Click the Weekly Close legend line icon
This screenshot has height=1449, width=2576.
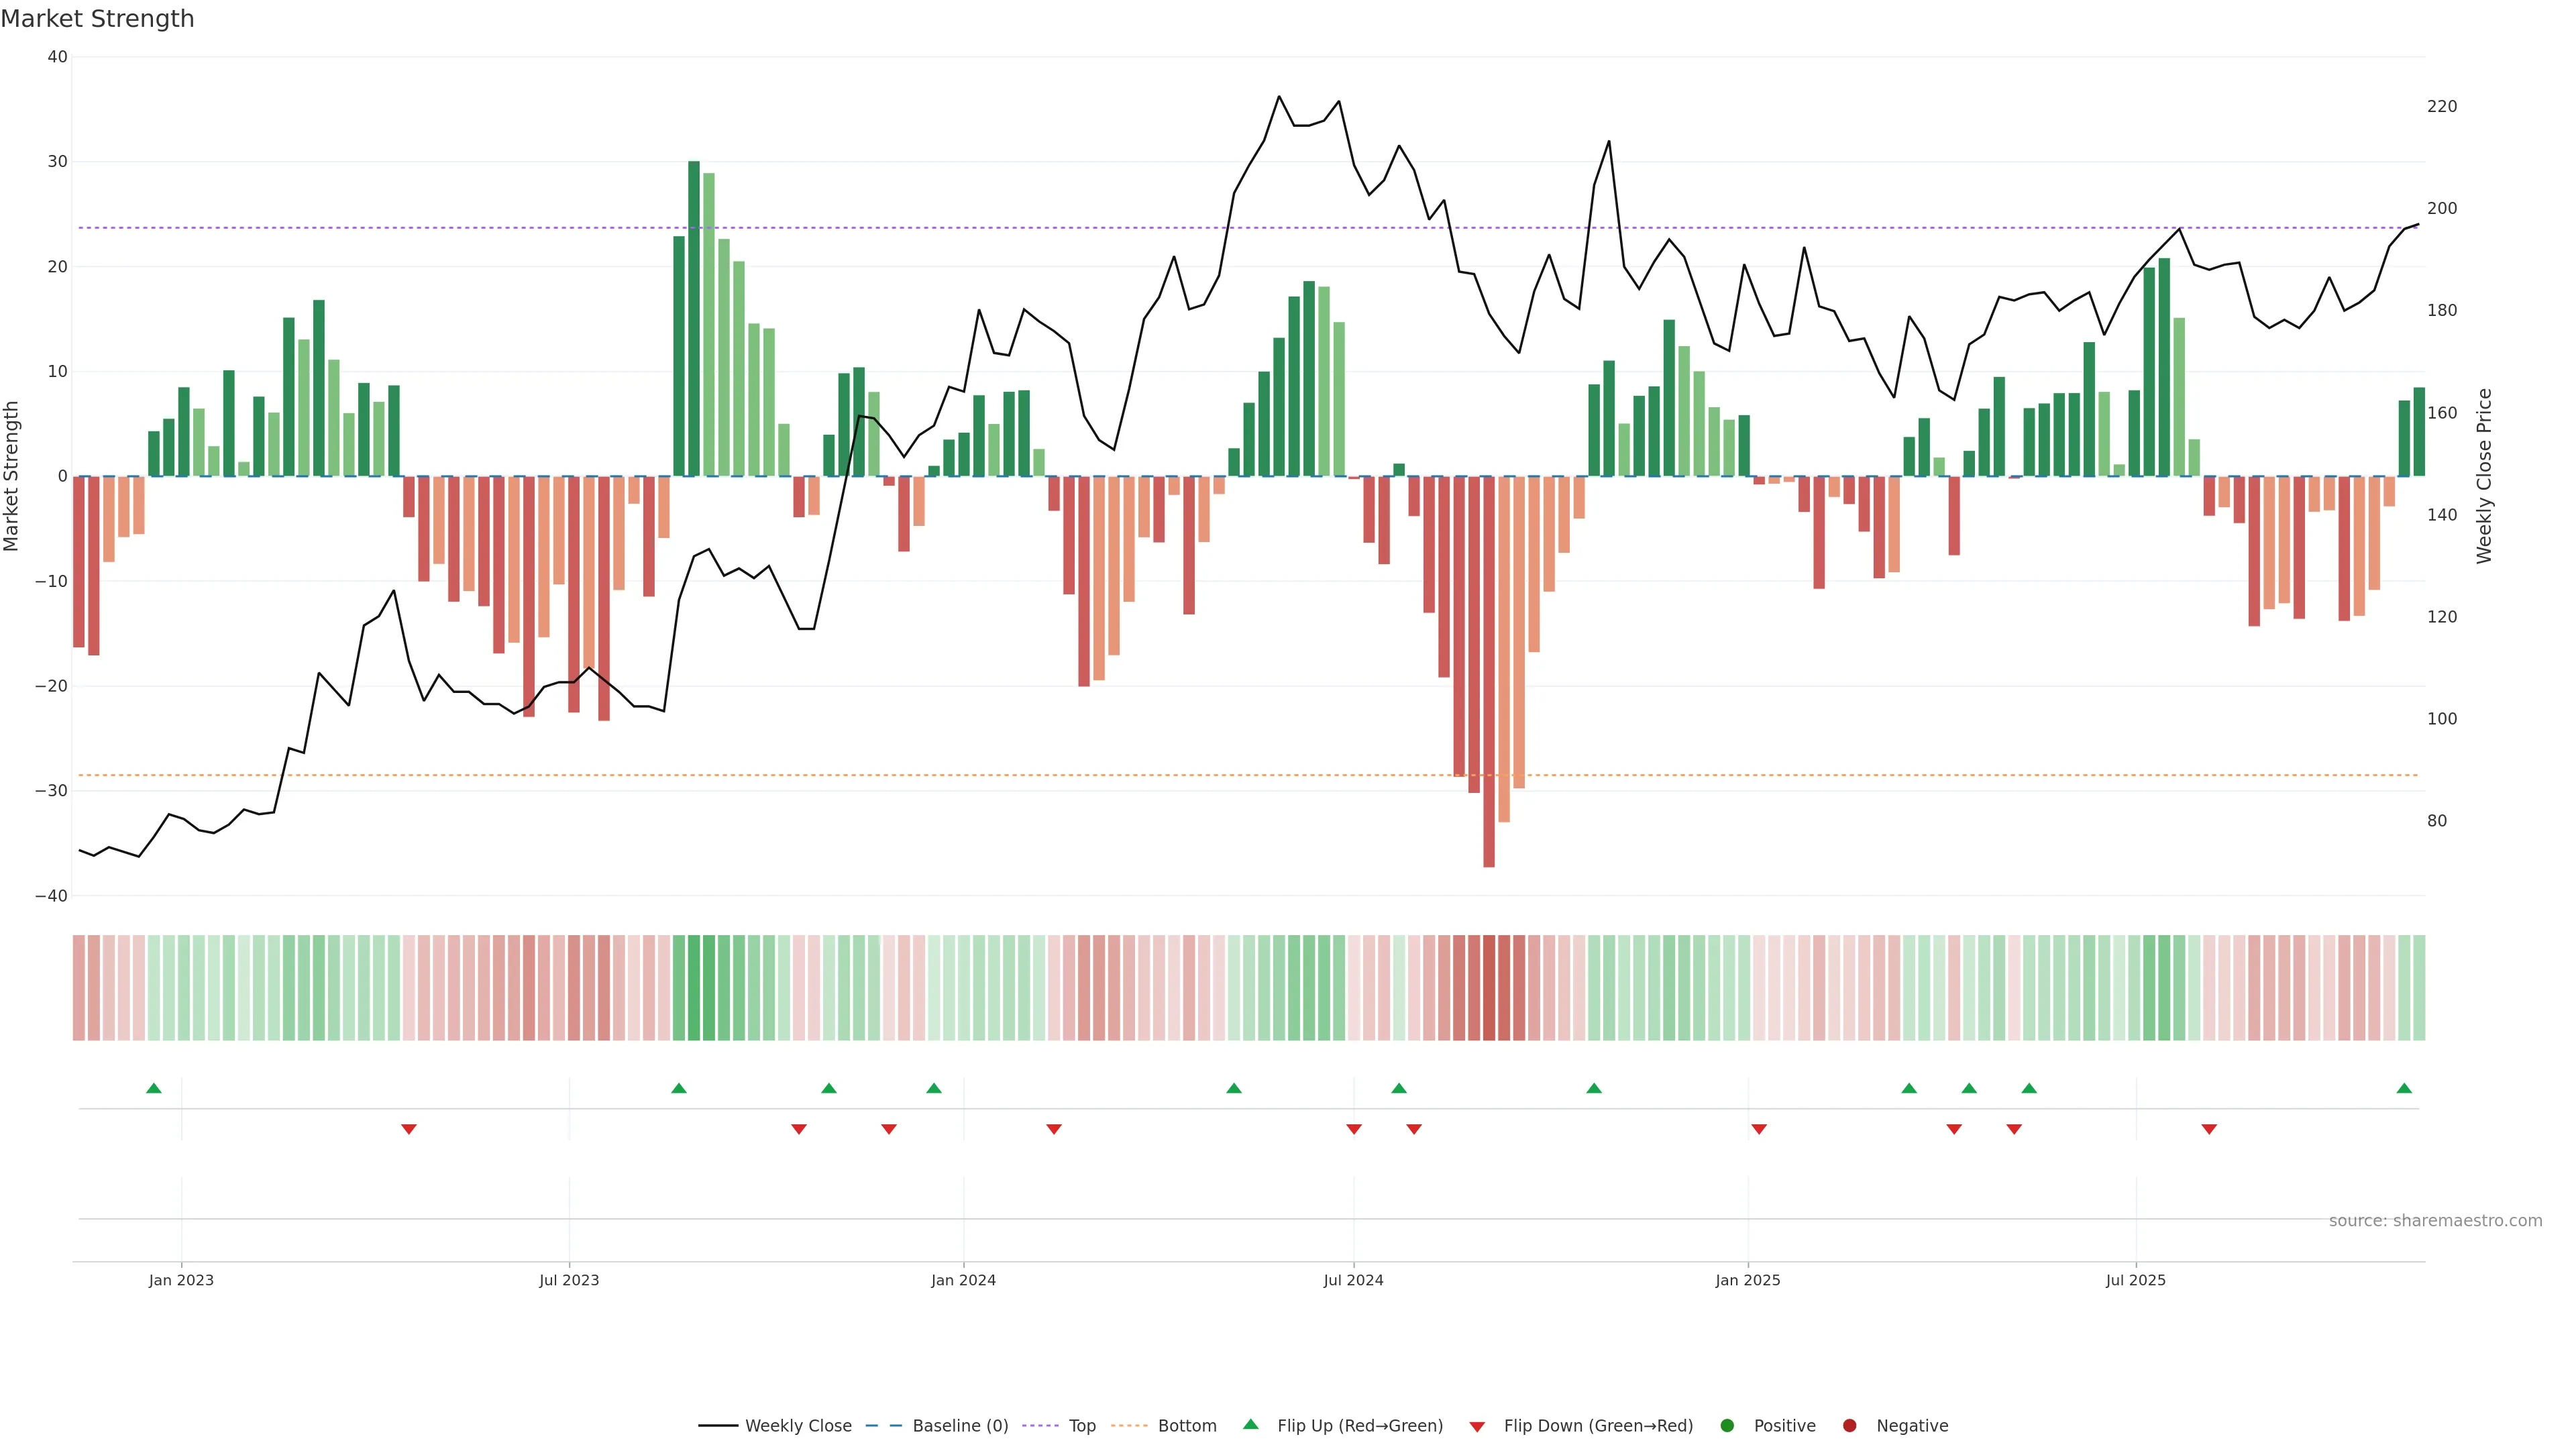(718, 1426)
